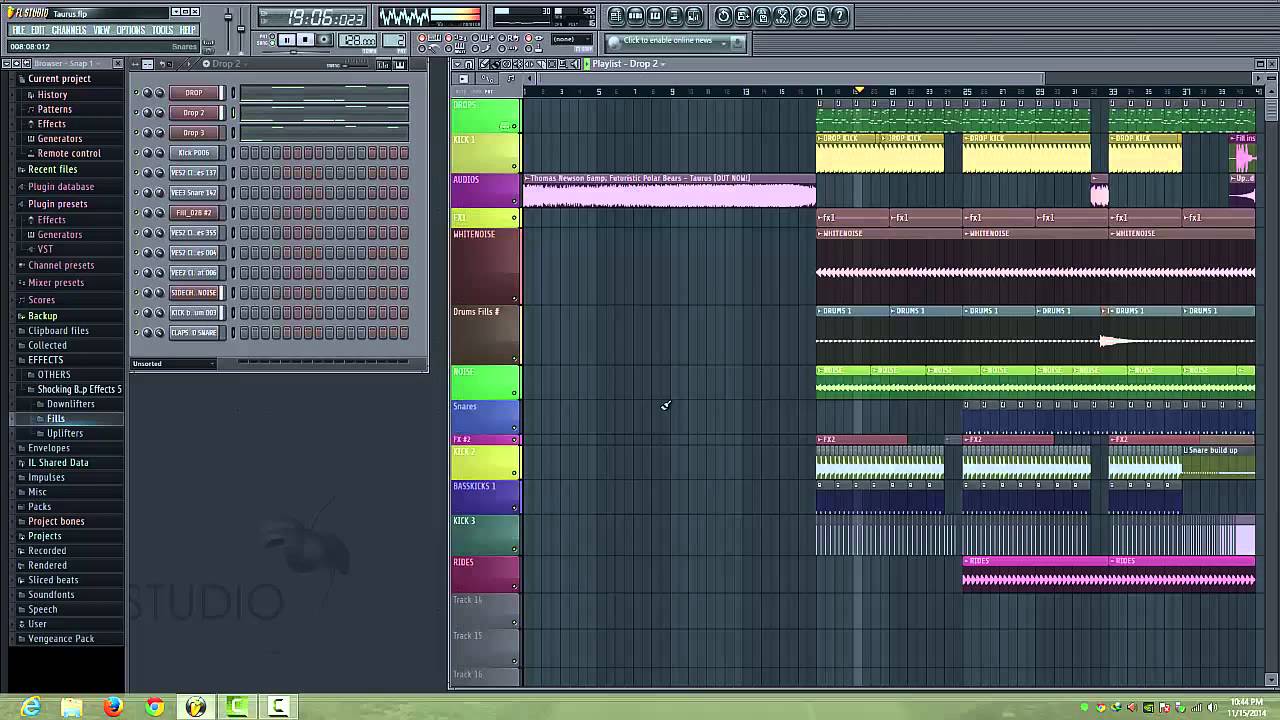Mute the AUDIOS playlist track
1280x720 pixels.
(514, 201)
